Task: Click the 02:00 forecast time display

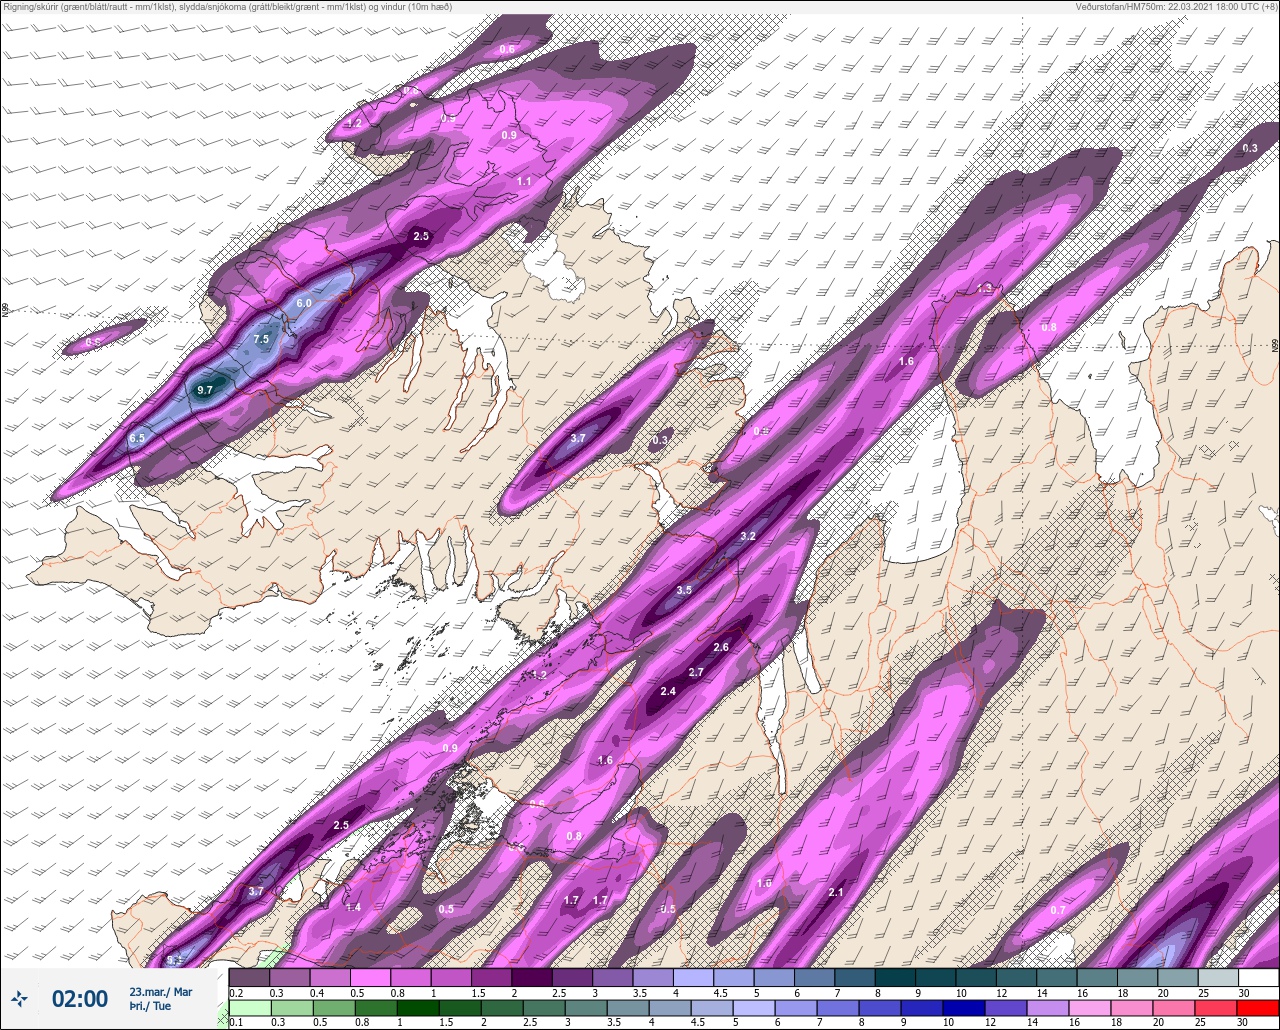Action: [x=80, y=998]
